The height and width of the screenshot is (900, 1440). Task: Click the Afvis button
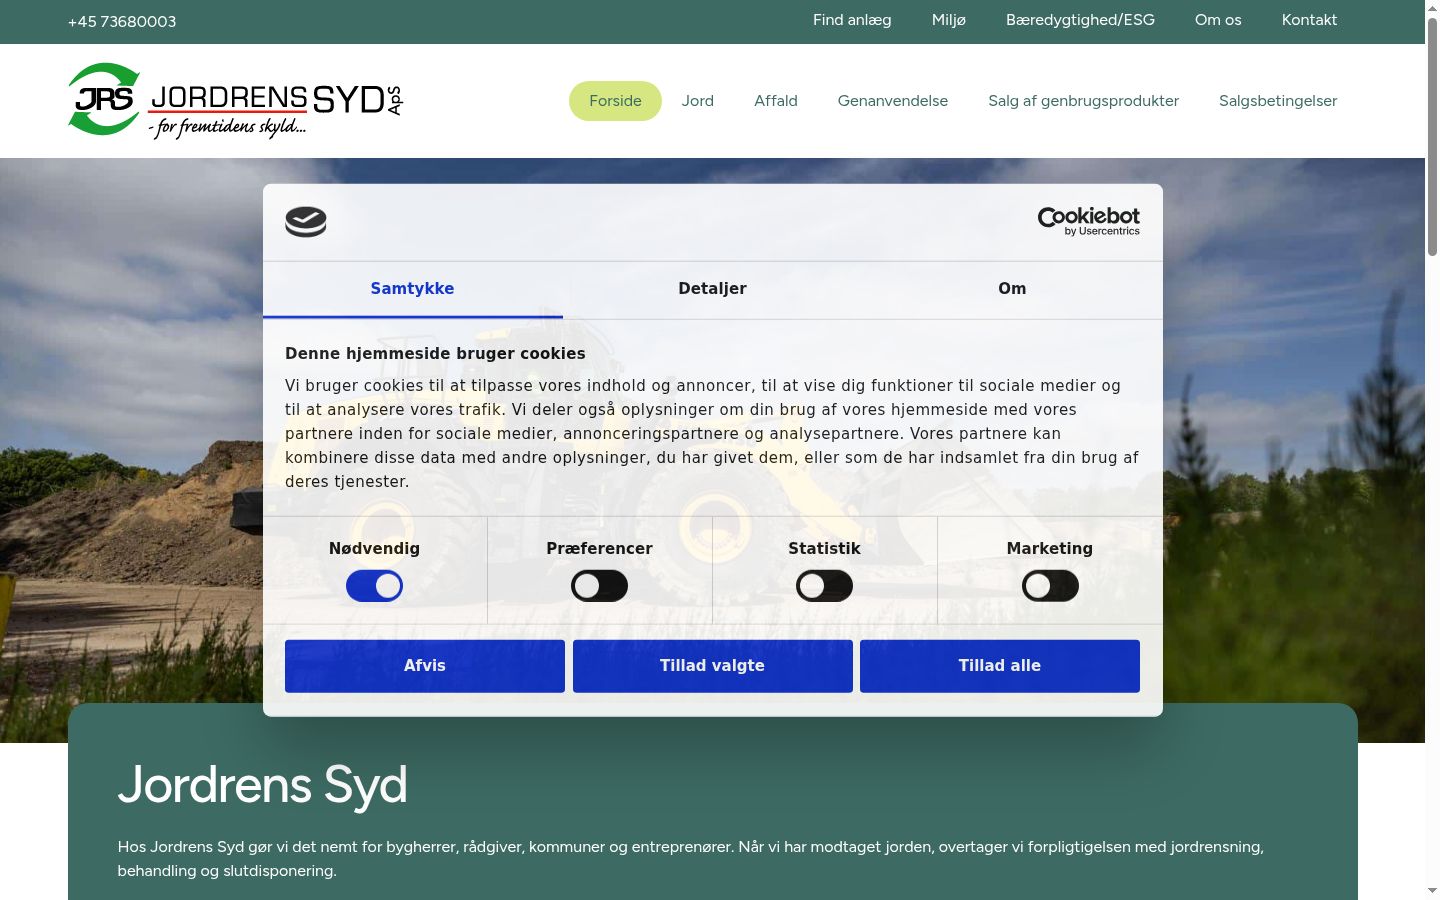point(425,666)
